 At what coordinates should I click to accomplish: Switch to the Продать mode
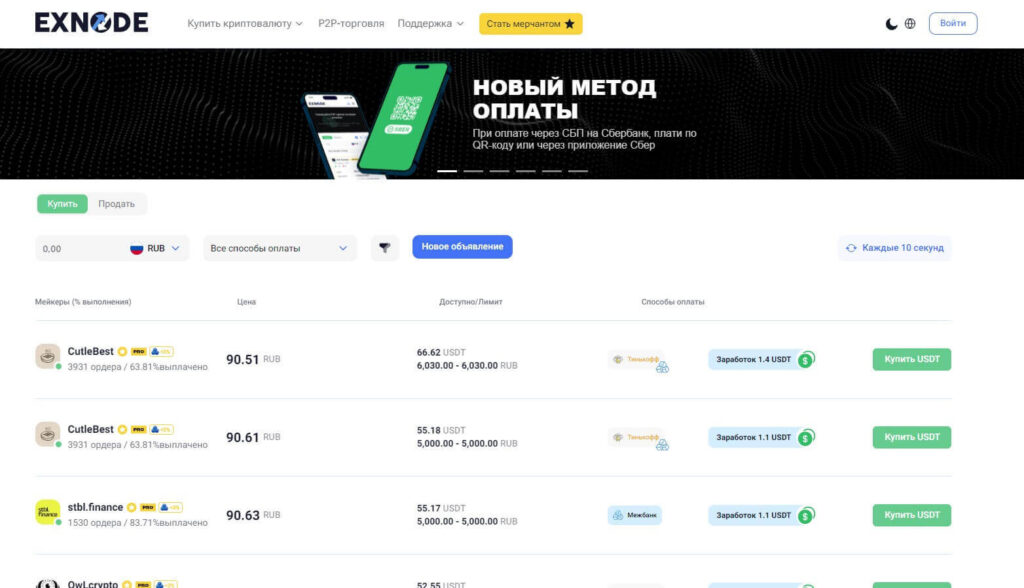[117, 203]
